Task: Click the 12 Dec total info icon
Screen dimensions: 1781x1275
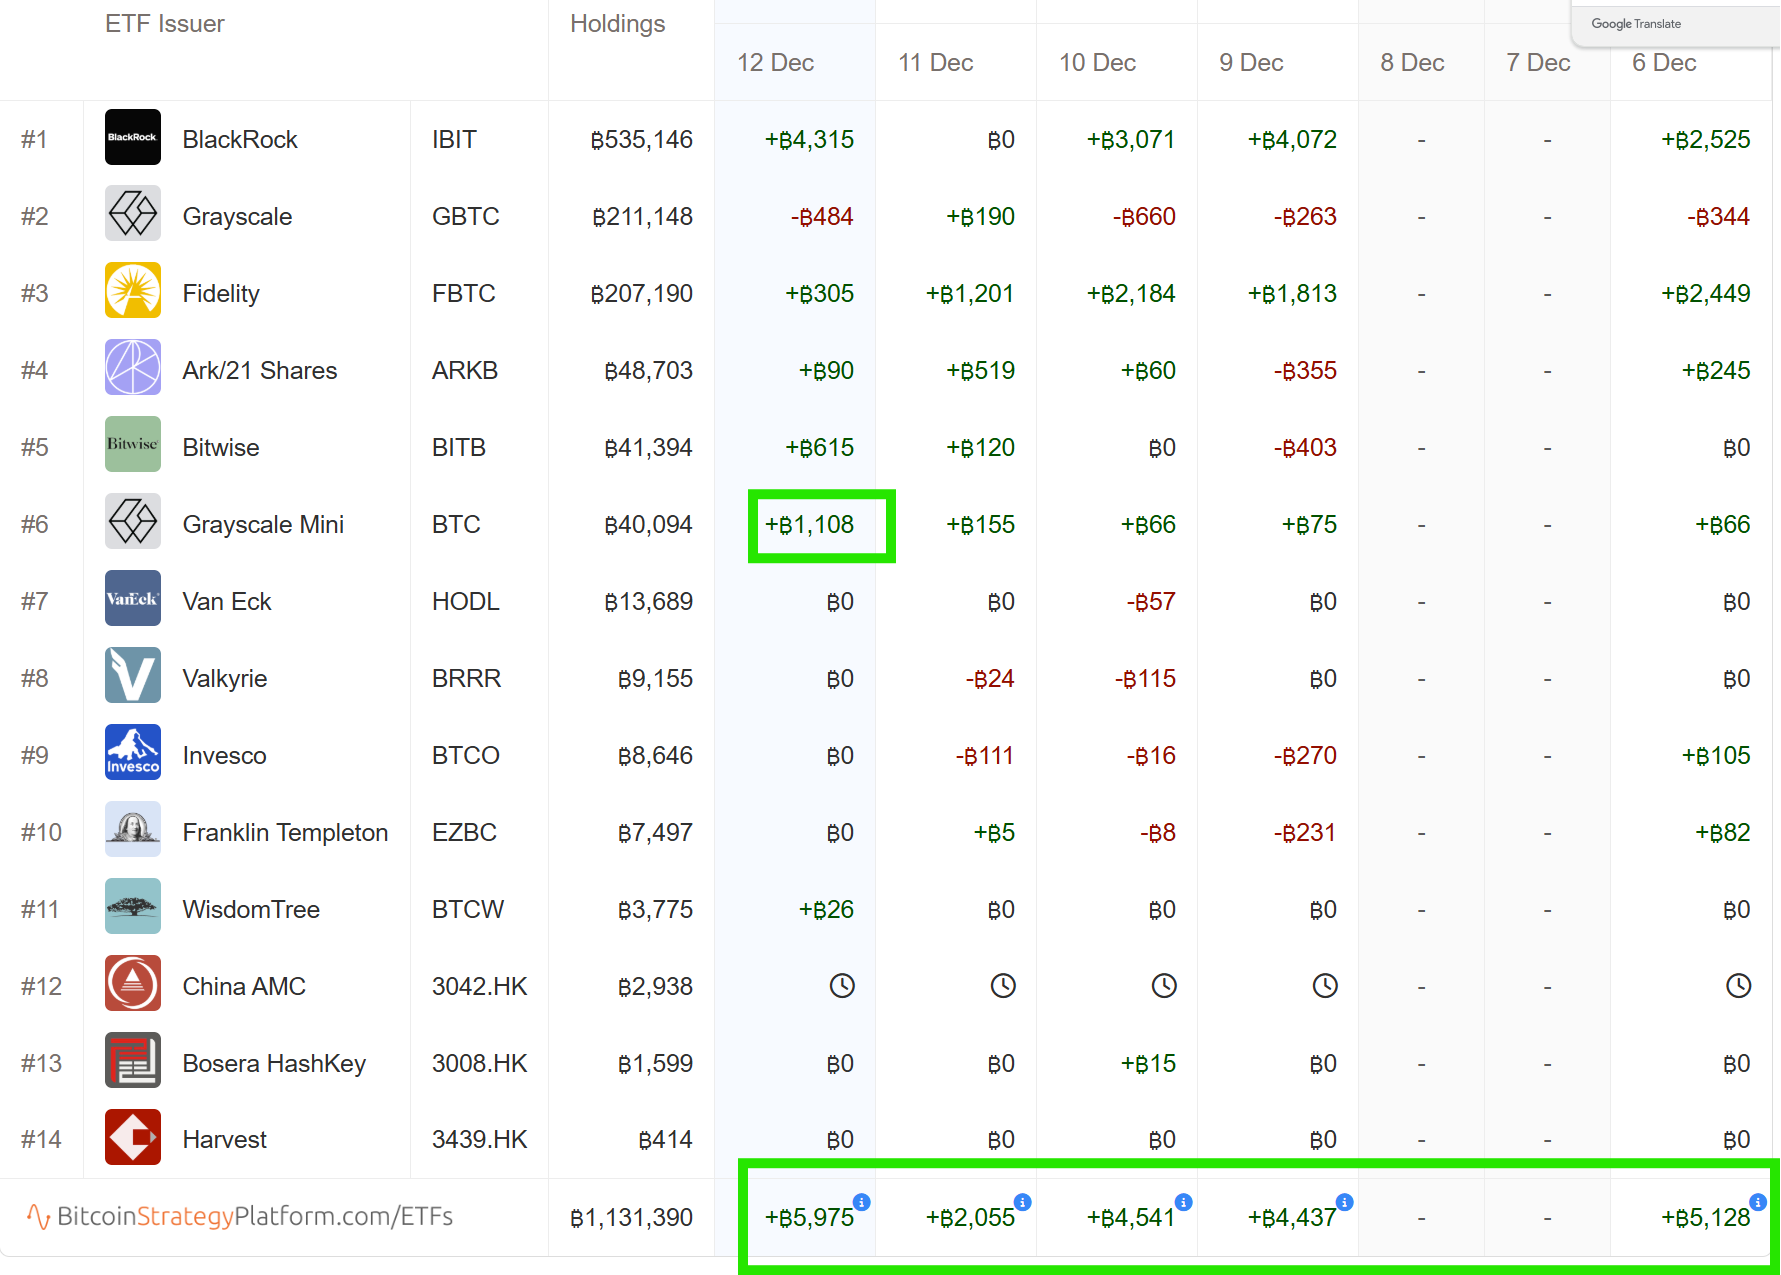Action: 862,1202
